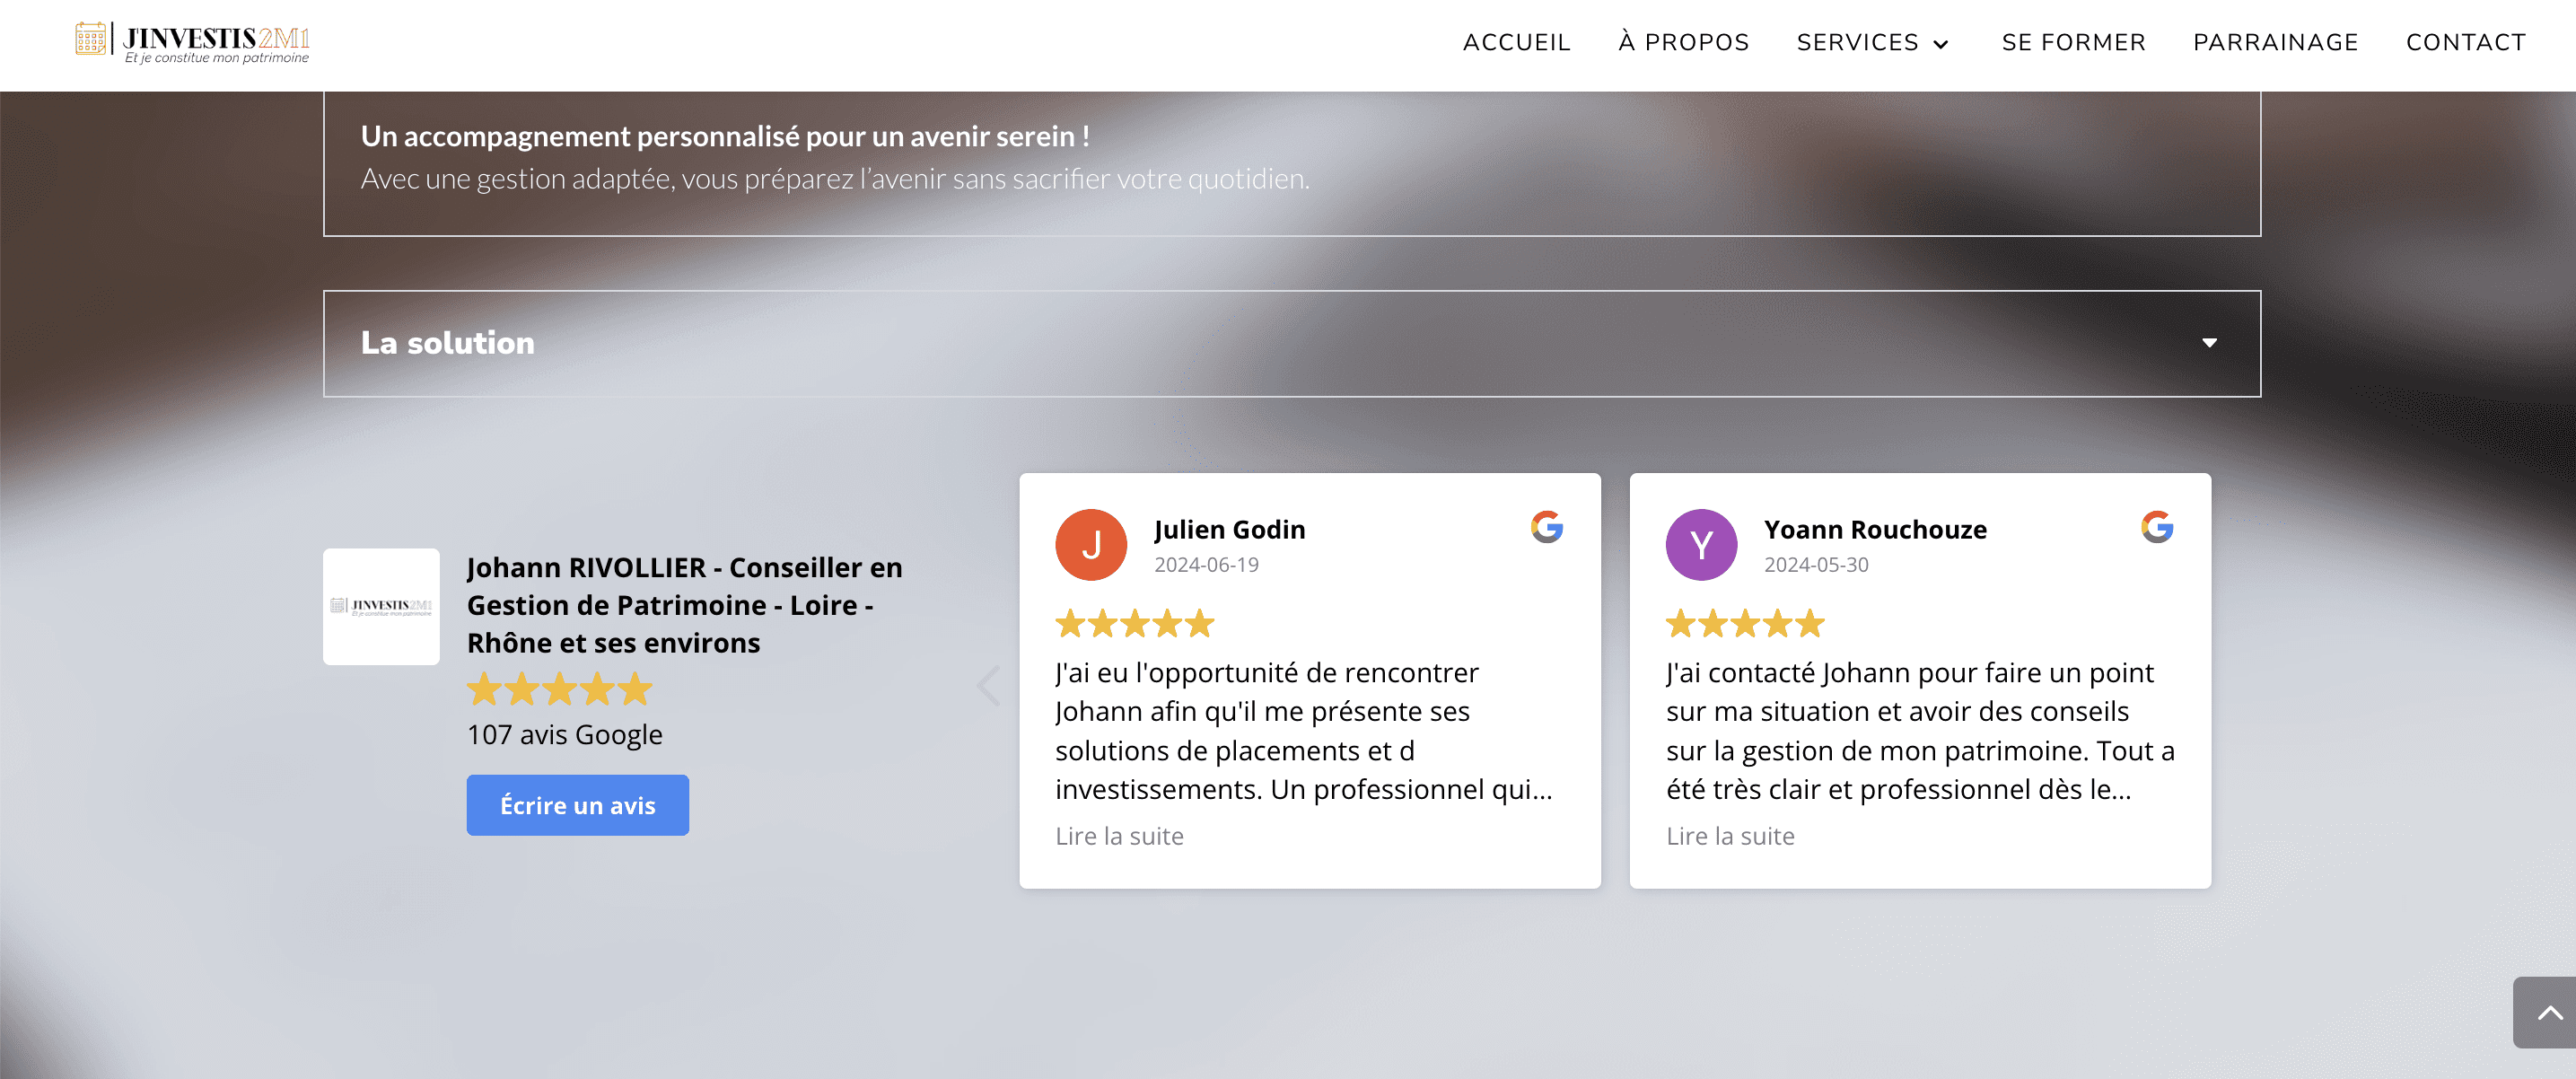Click the 'Écrire un avis' button

(576, 804)
